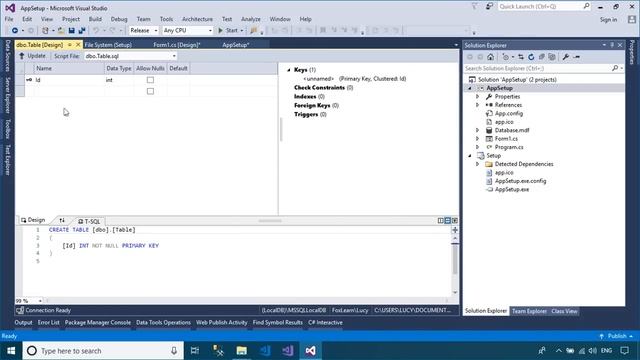
Task: Click the Open File folder icon
Action: click(x=61, y=31)
